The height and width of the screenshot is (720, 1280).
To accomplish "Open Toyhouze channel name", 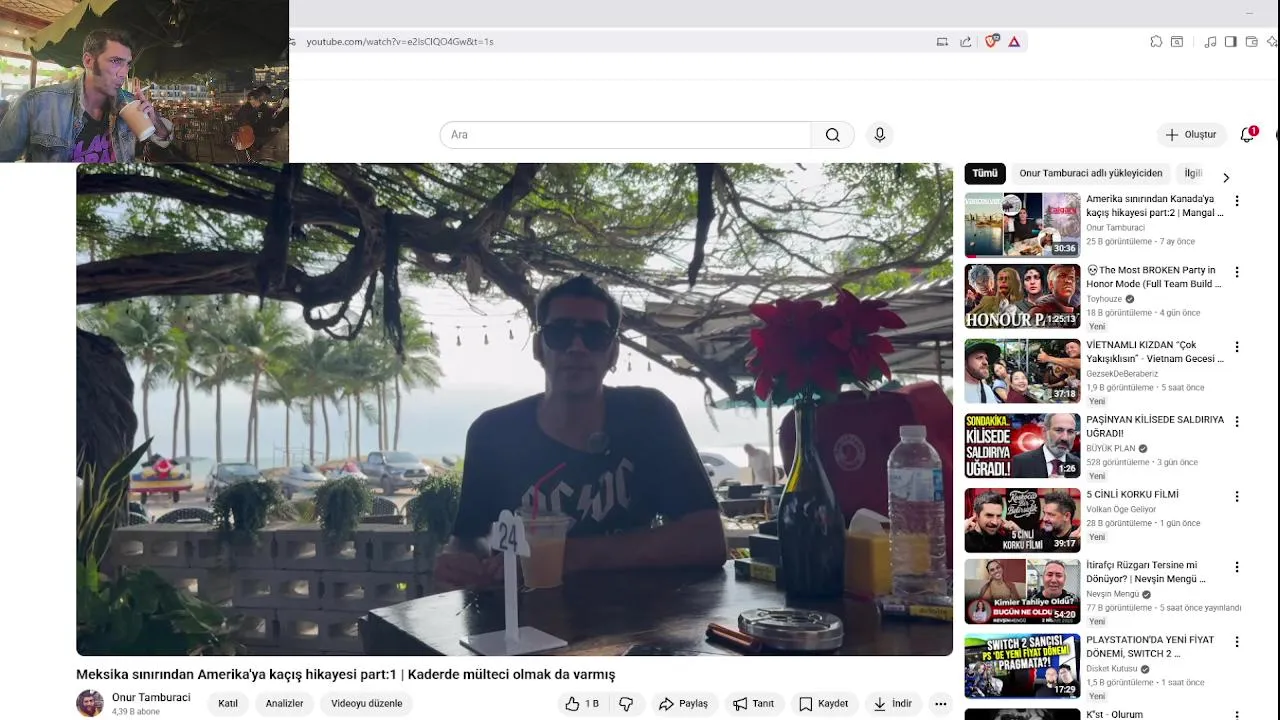I will coord(1104,299).
